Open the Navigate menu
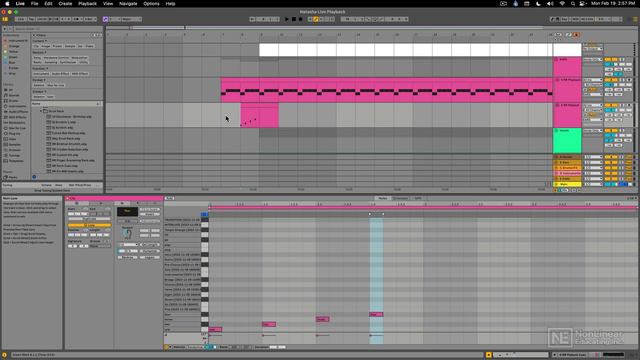This screenshot has height=360, width=640. (x=128, y=4)
